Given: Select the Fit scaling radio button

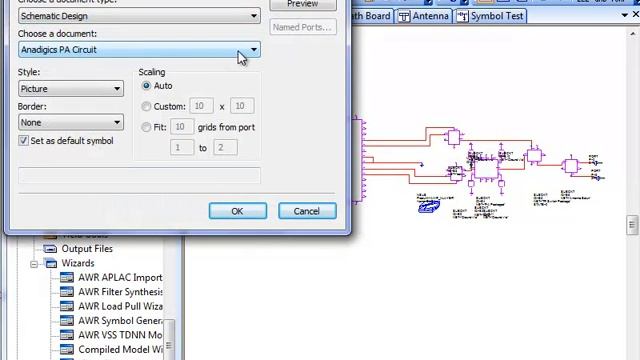Looking at the screenshot, I should pos(146,127).
